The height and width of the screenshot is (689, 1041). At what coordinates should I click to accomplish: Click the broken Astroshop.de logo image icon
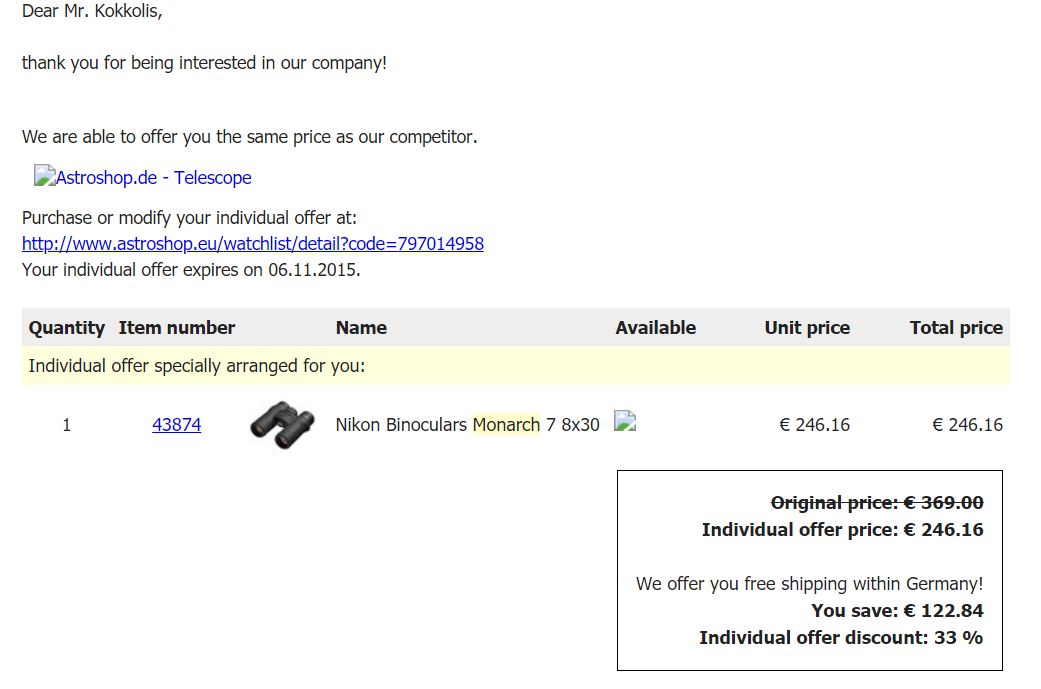[44, 175]
